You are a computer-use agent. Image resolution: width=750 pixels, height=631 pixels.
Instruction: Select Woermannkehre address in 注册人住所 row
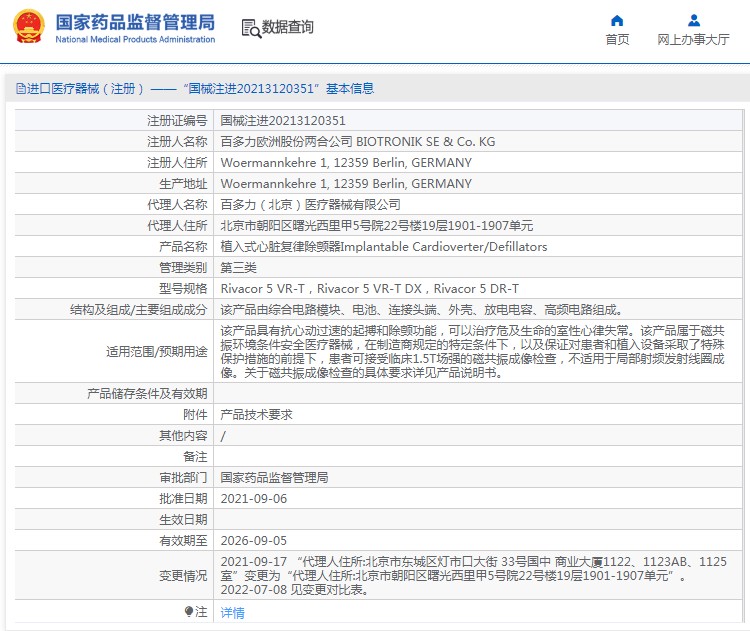click(346, 163)
